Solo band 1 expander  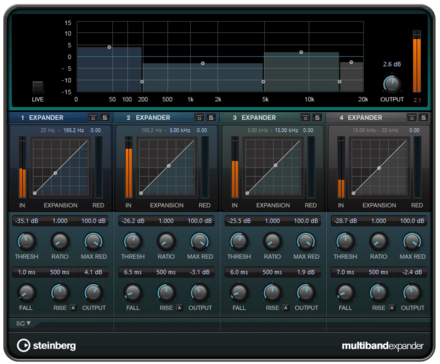(x=105, y=118)
